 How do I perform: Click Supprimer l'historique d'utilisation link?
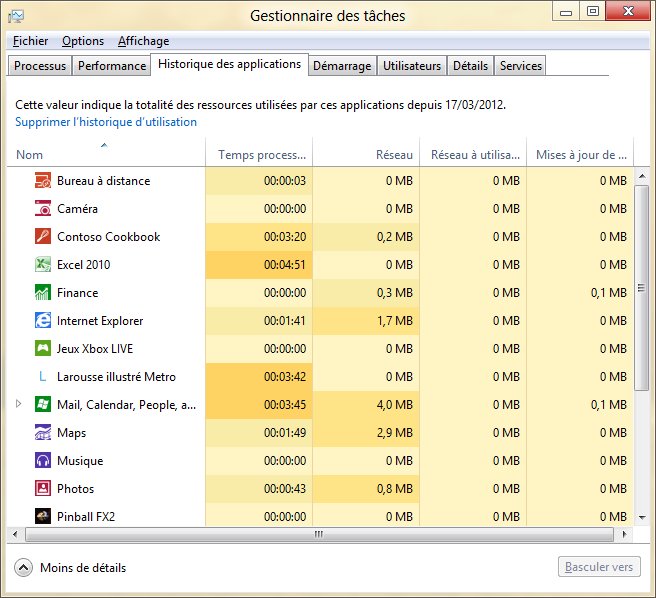pyautogui.click(x=106, y=122)
